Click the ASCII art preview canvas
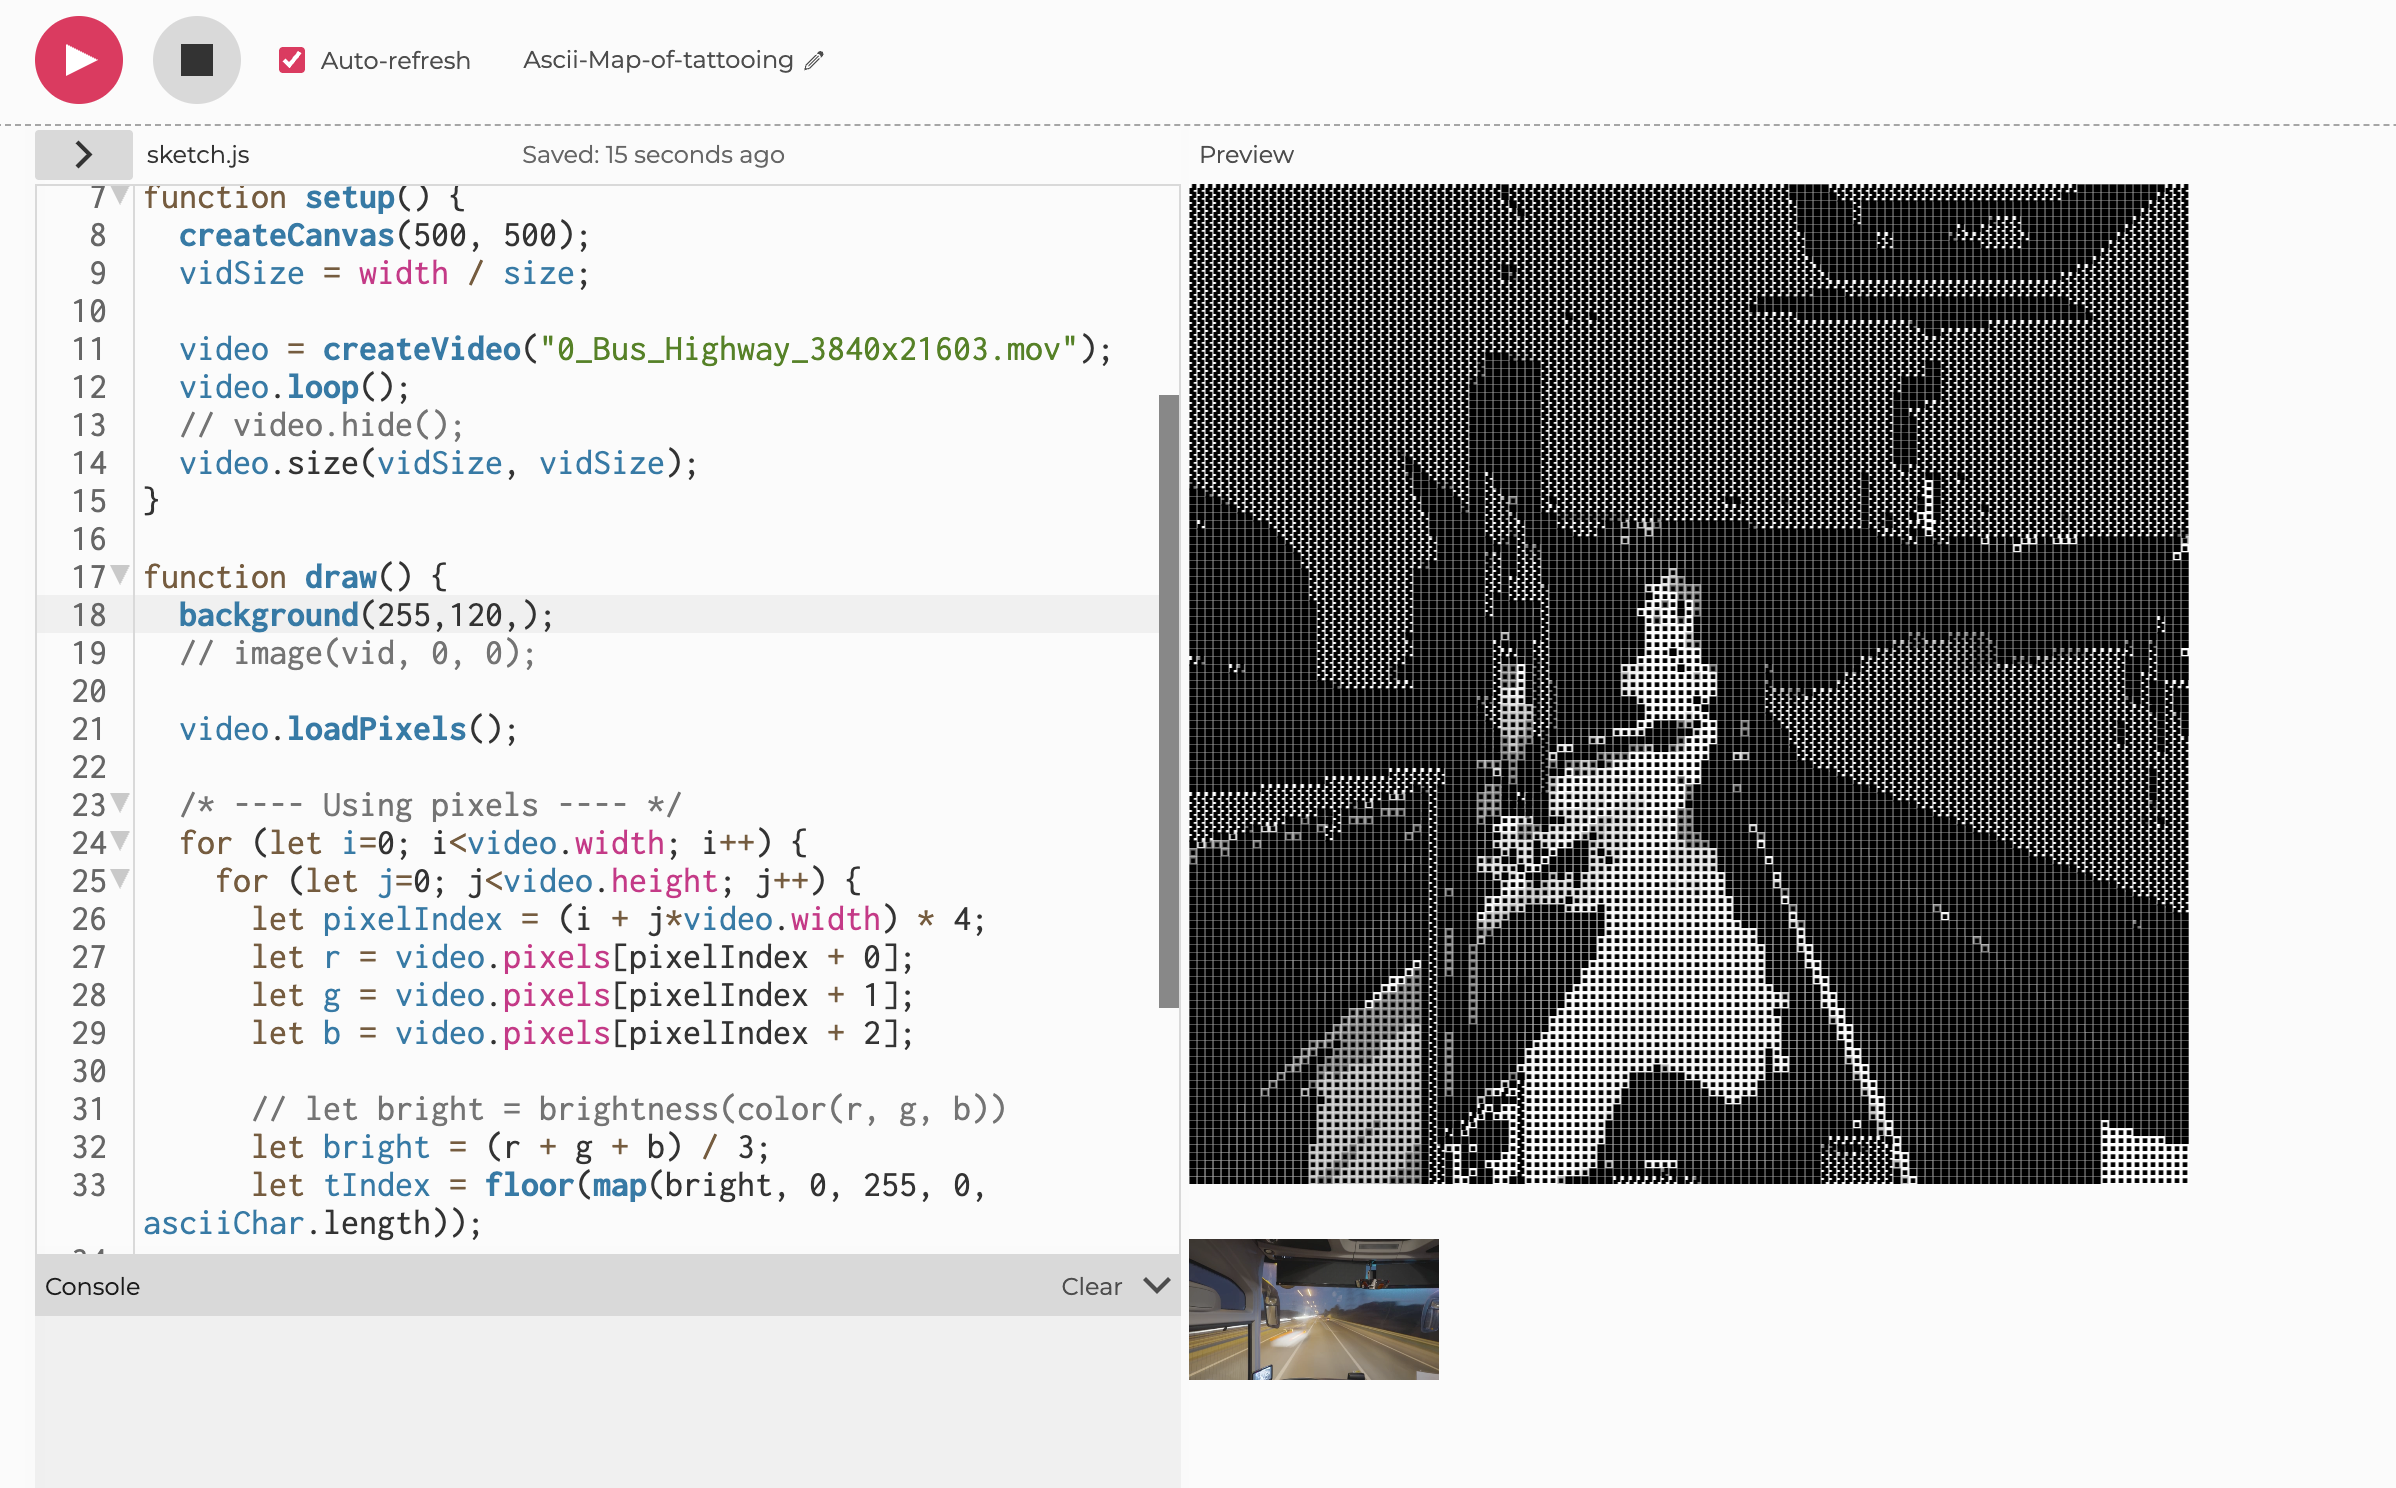The height and width of the screenshot is (1488, 2396). [1688, 684]
